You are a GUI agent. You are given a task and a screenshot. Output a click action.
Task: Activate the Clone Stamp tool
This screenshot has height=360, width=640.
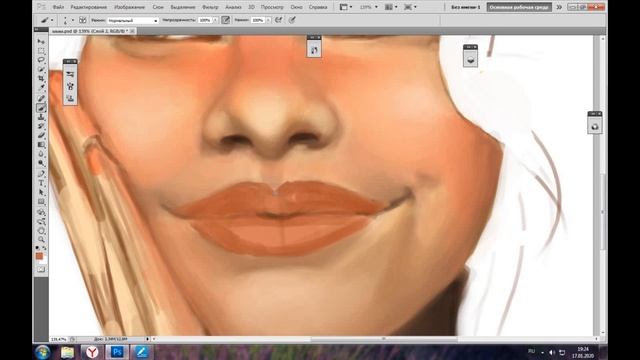(41, 117)
